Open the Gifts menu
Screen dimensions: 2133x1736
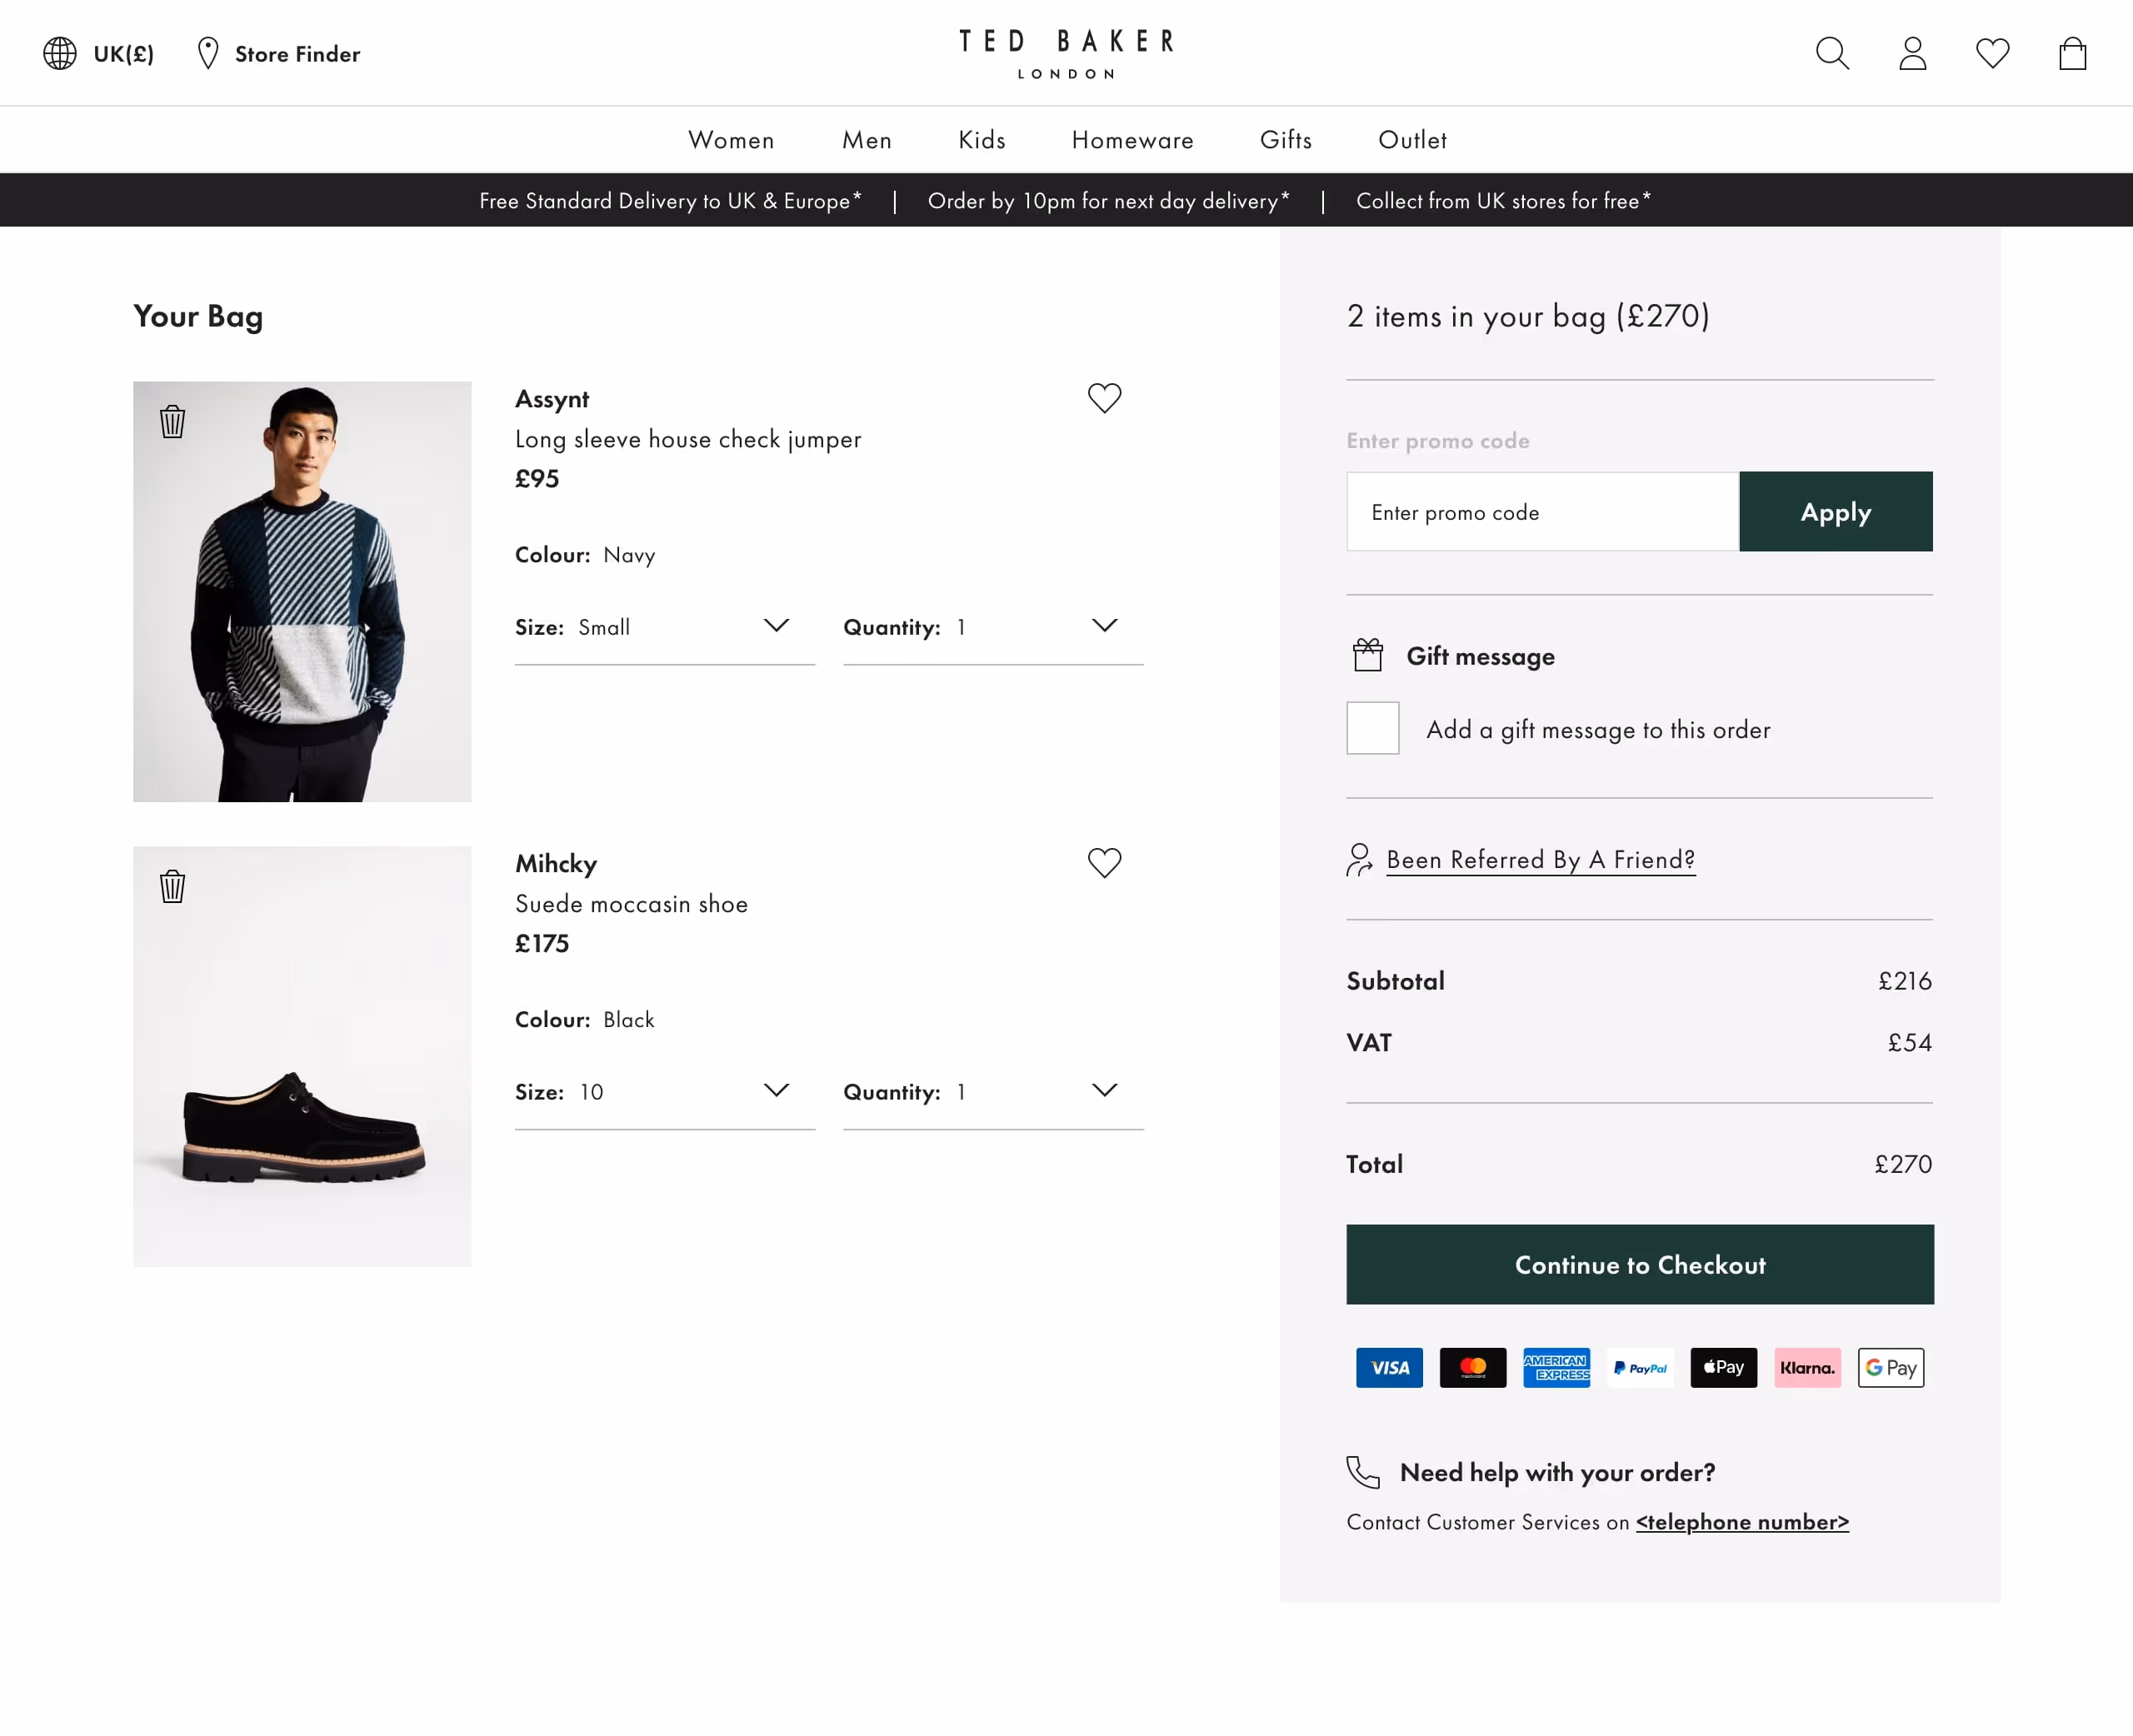[x=1286, y=140]
